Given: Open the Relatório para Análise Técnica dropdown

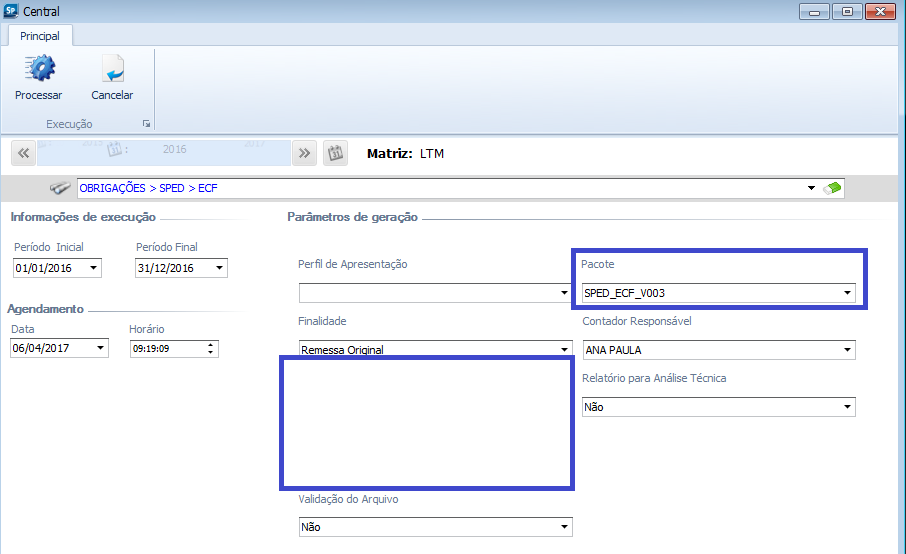Looking at the screenshot, I should [x=847, y=407].
